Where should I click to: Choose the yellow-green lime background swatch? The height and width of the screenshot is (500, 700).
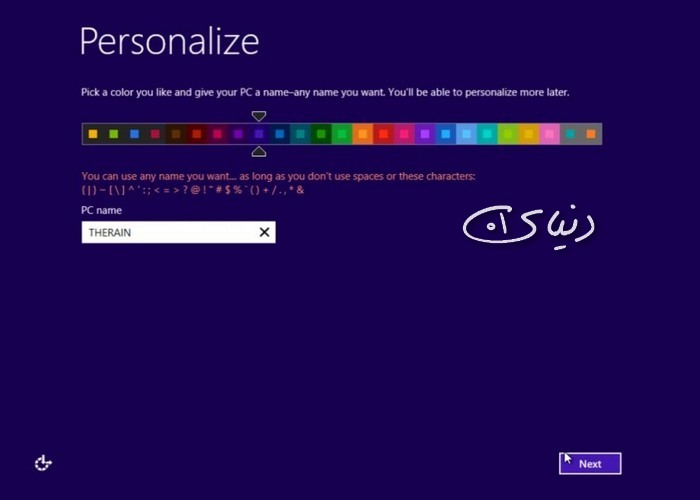[508, 134]
